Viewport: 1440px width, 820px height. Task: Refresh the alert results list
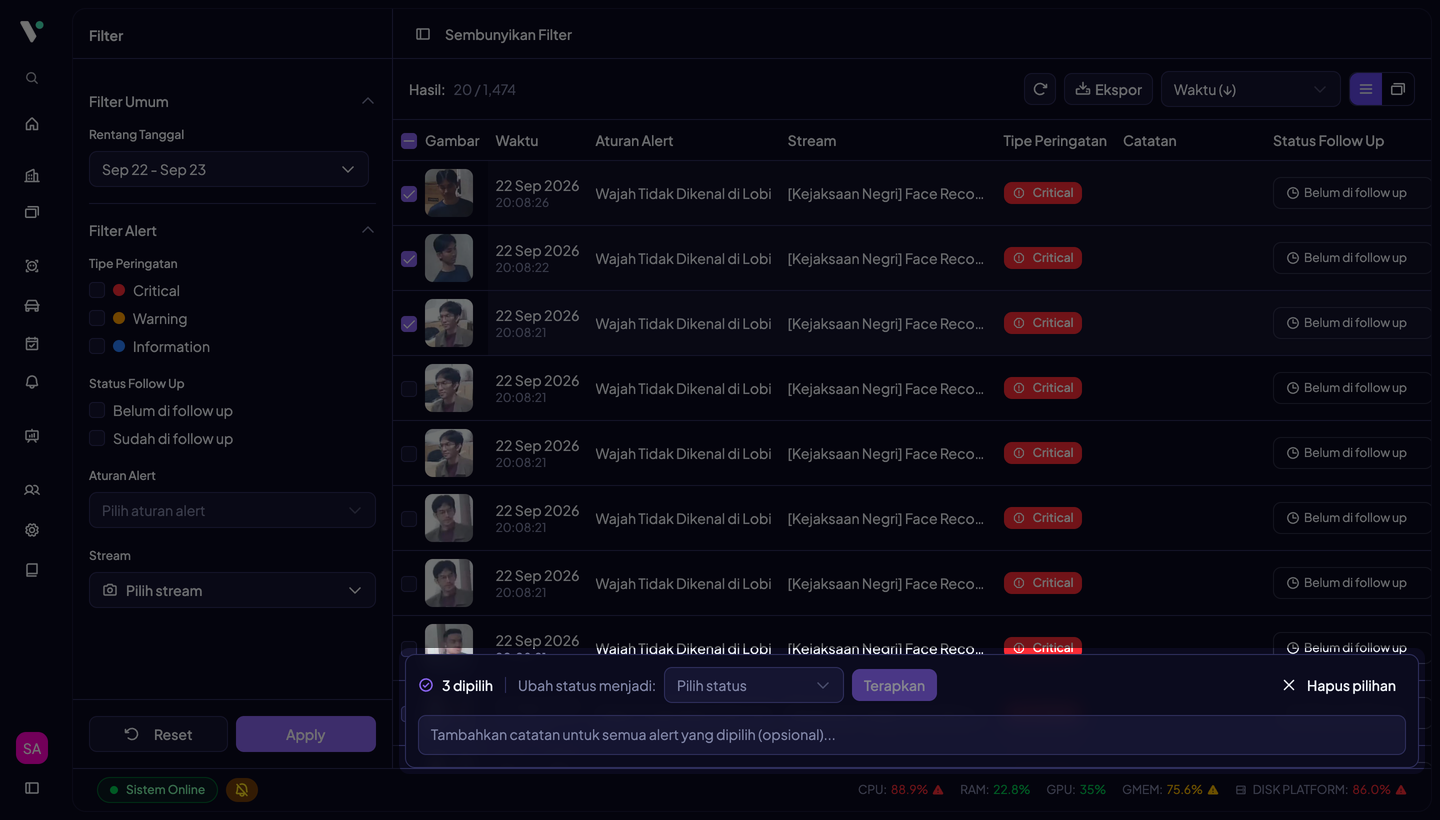1040,89
